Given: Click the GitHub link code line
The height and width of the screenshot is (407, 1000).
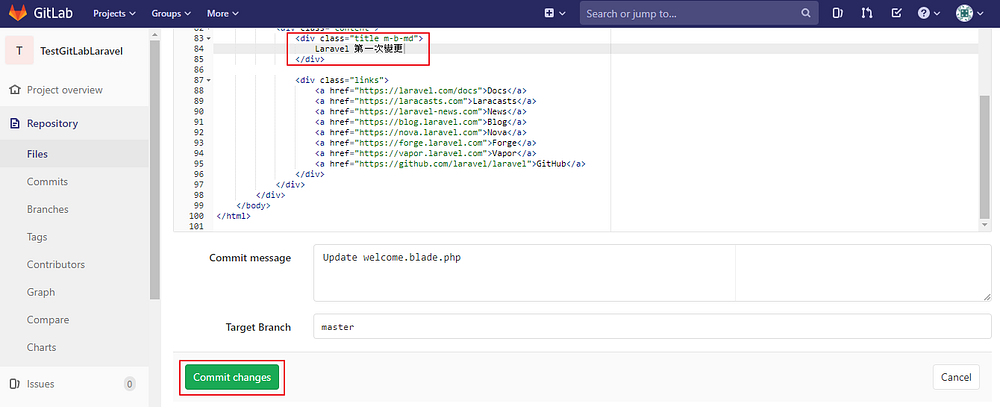Looking at the screenshot, I should tap(450, 164).
